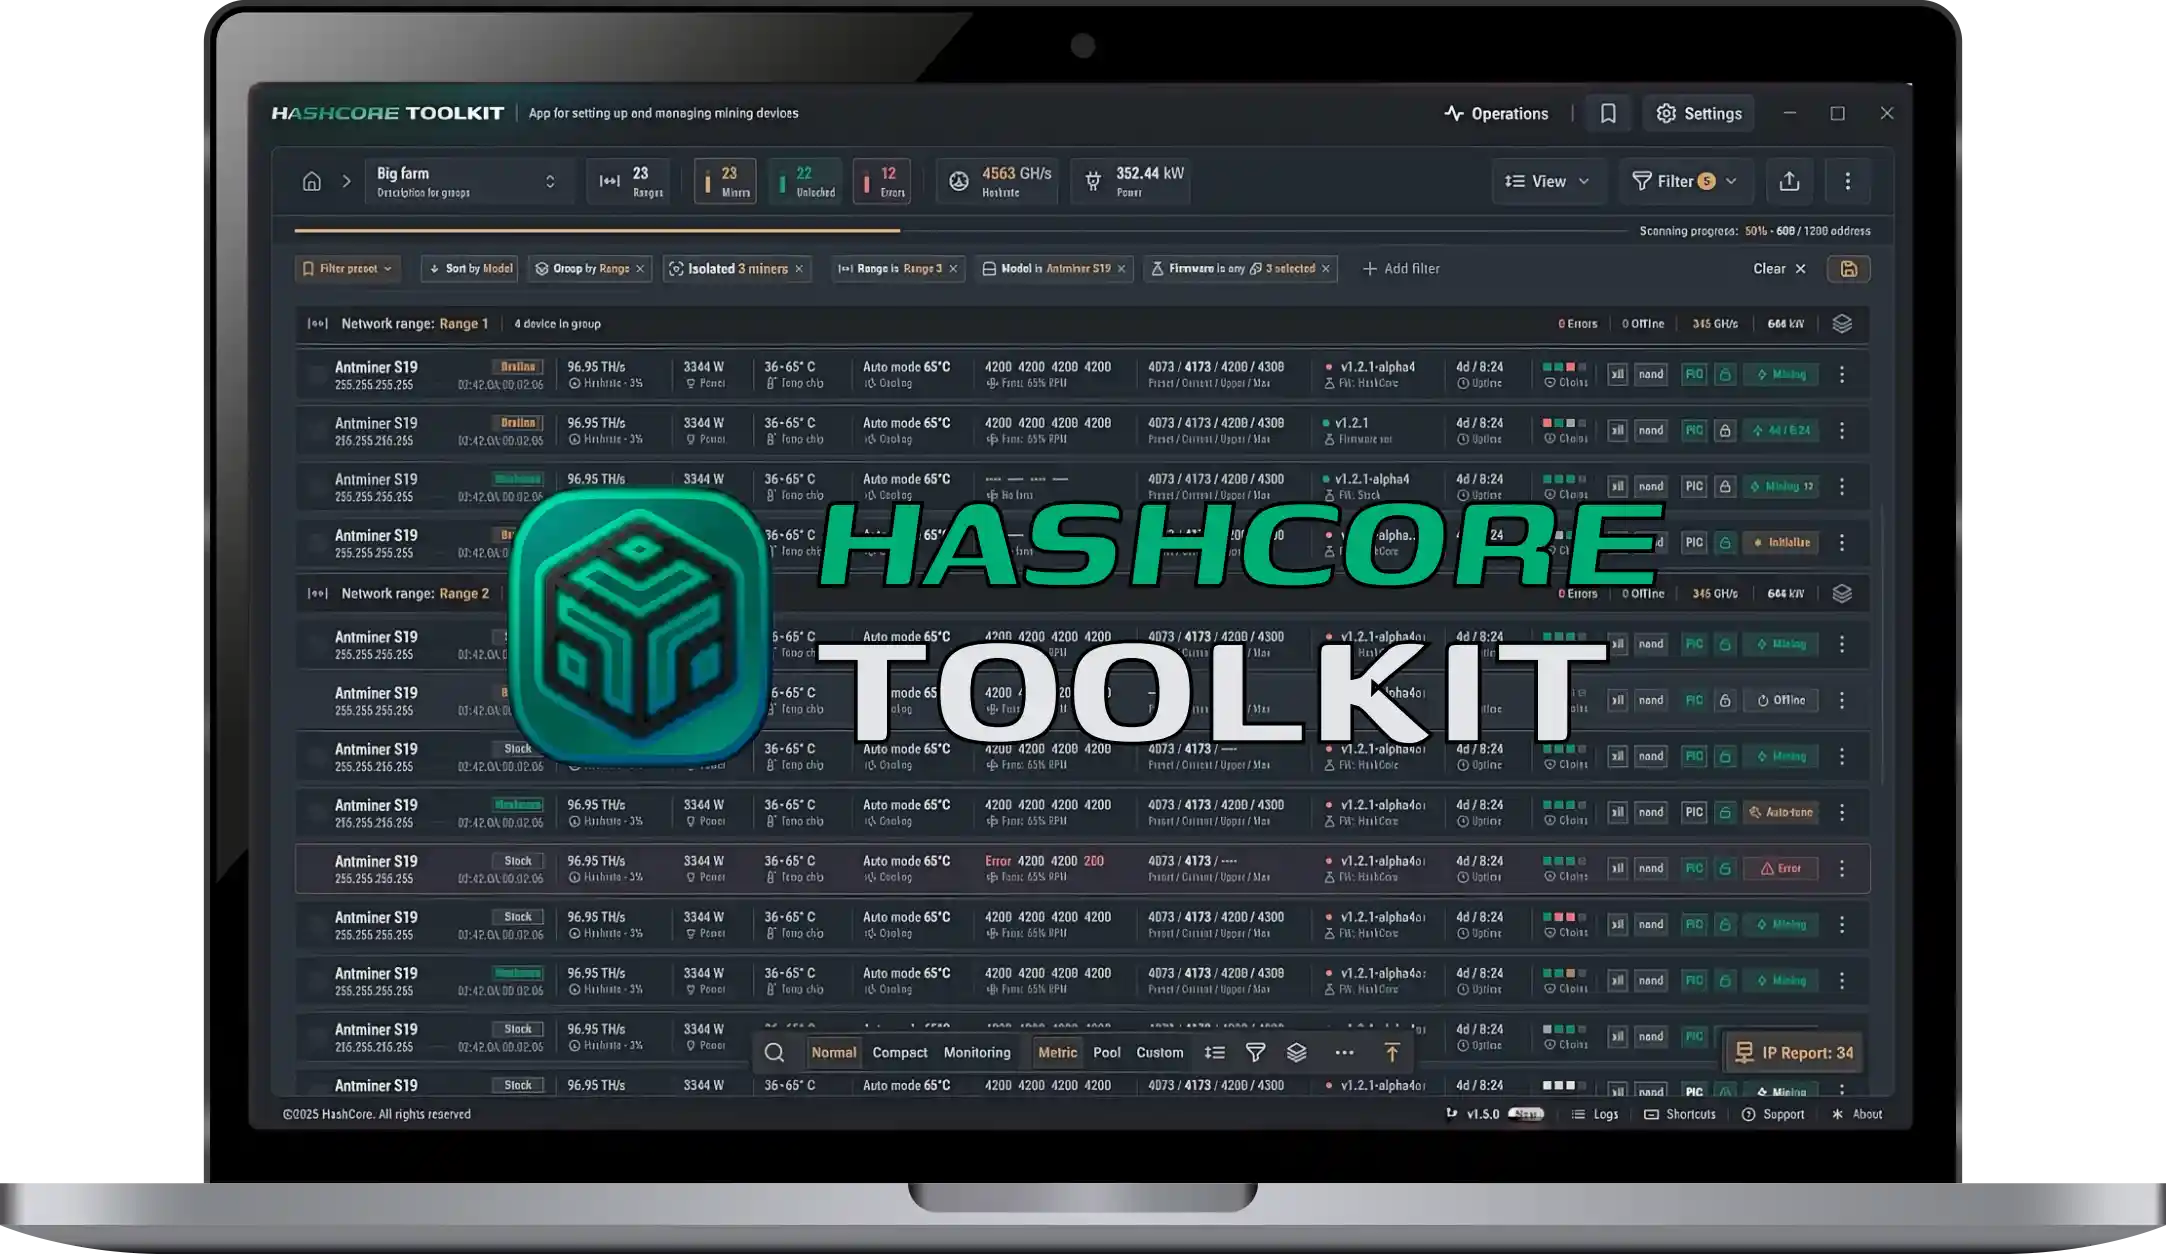Clear all filters
This screenshot has width=2166, height=1254.
pyautogui.click(x=1779, y=269)
